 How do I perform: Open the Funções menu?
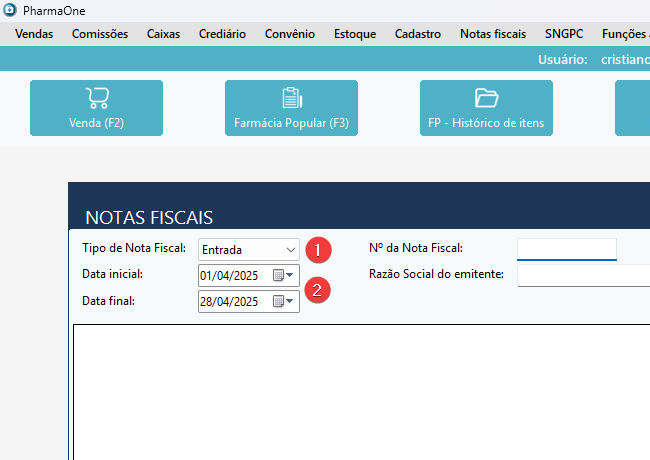click(625, 34)
